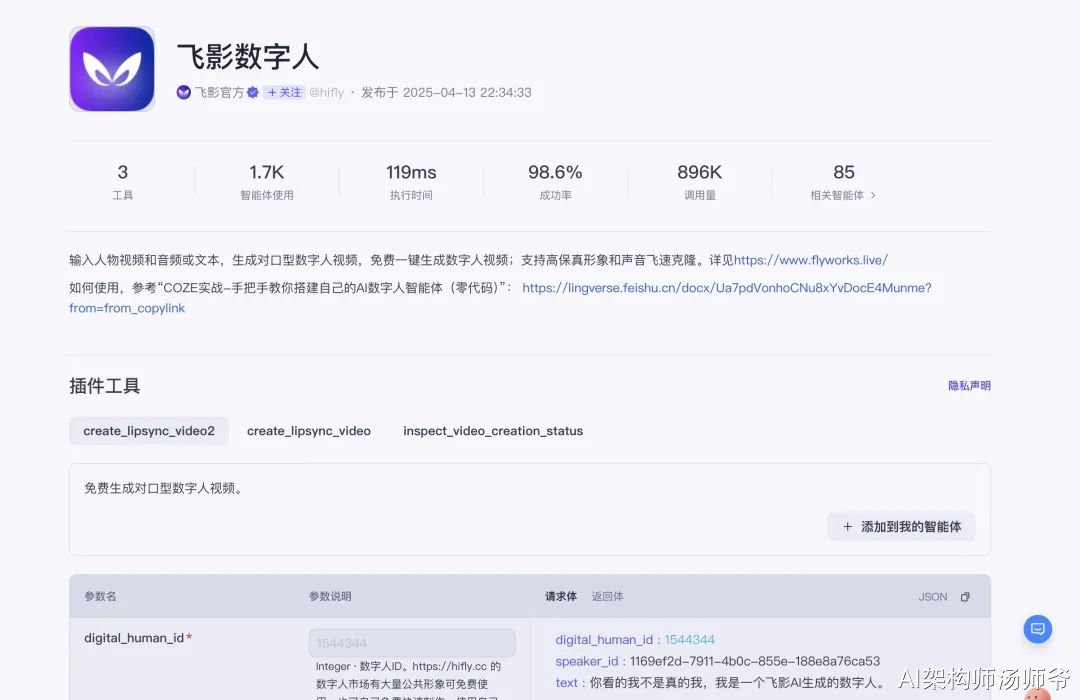Click 添加到我的智能体 button
Viewport: 1080px width, 700px height.
click(x=901, y=527)
